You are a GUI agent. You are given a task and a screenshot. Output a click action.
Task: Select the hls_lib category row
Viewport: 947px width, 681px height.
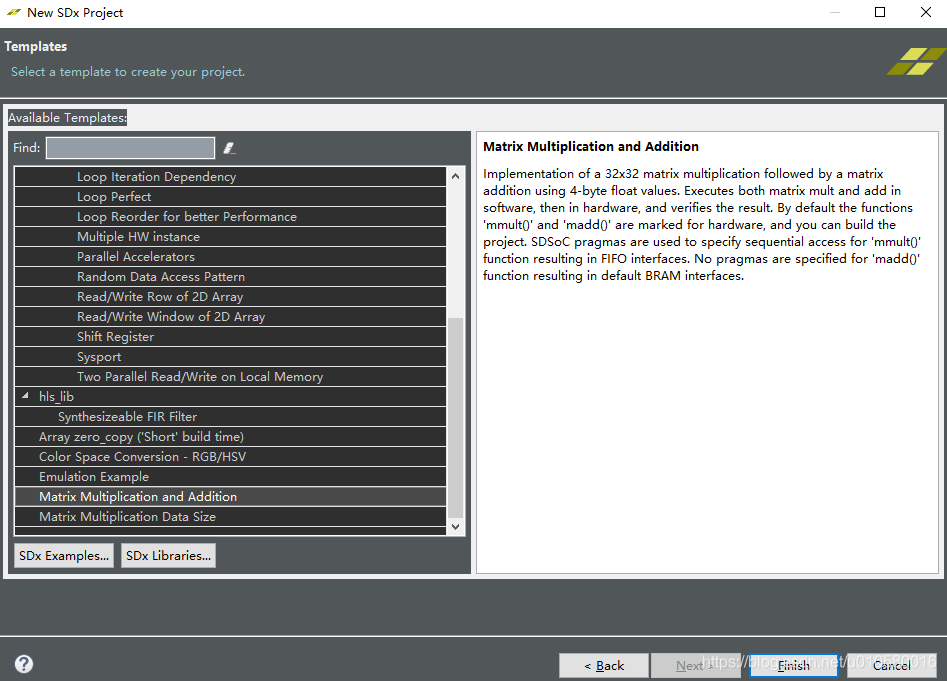pyautogui.click(x=230, y=396)
